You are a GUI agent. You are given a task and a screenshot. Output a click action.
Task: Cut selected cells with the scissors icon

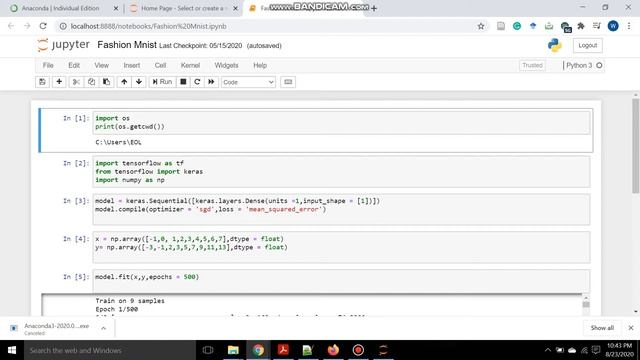pos(76,82)
